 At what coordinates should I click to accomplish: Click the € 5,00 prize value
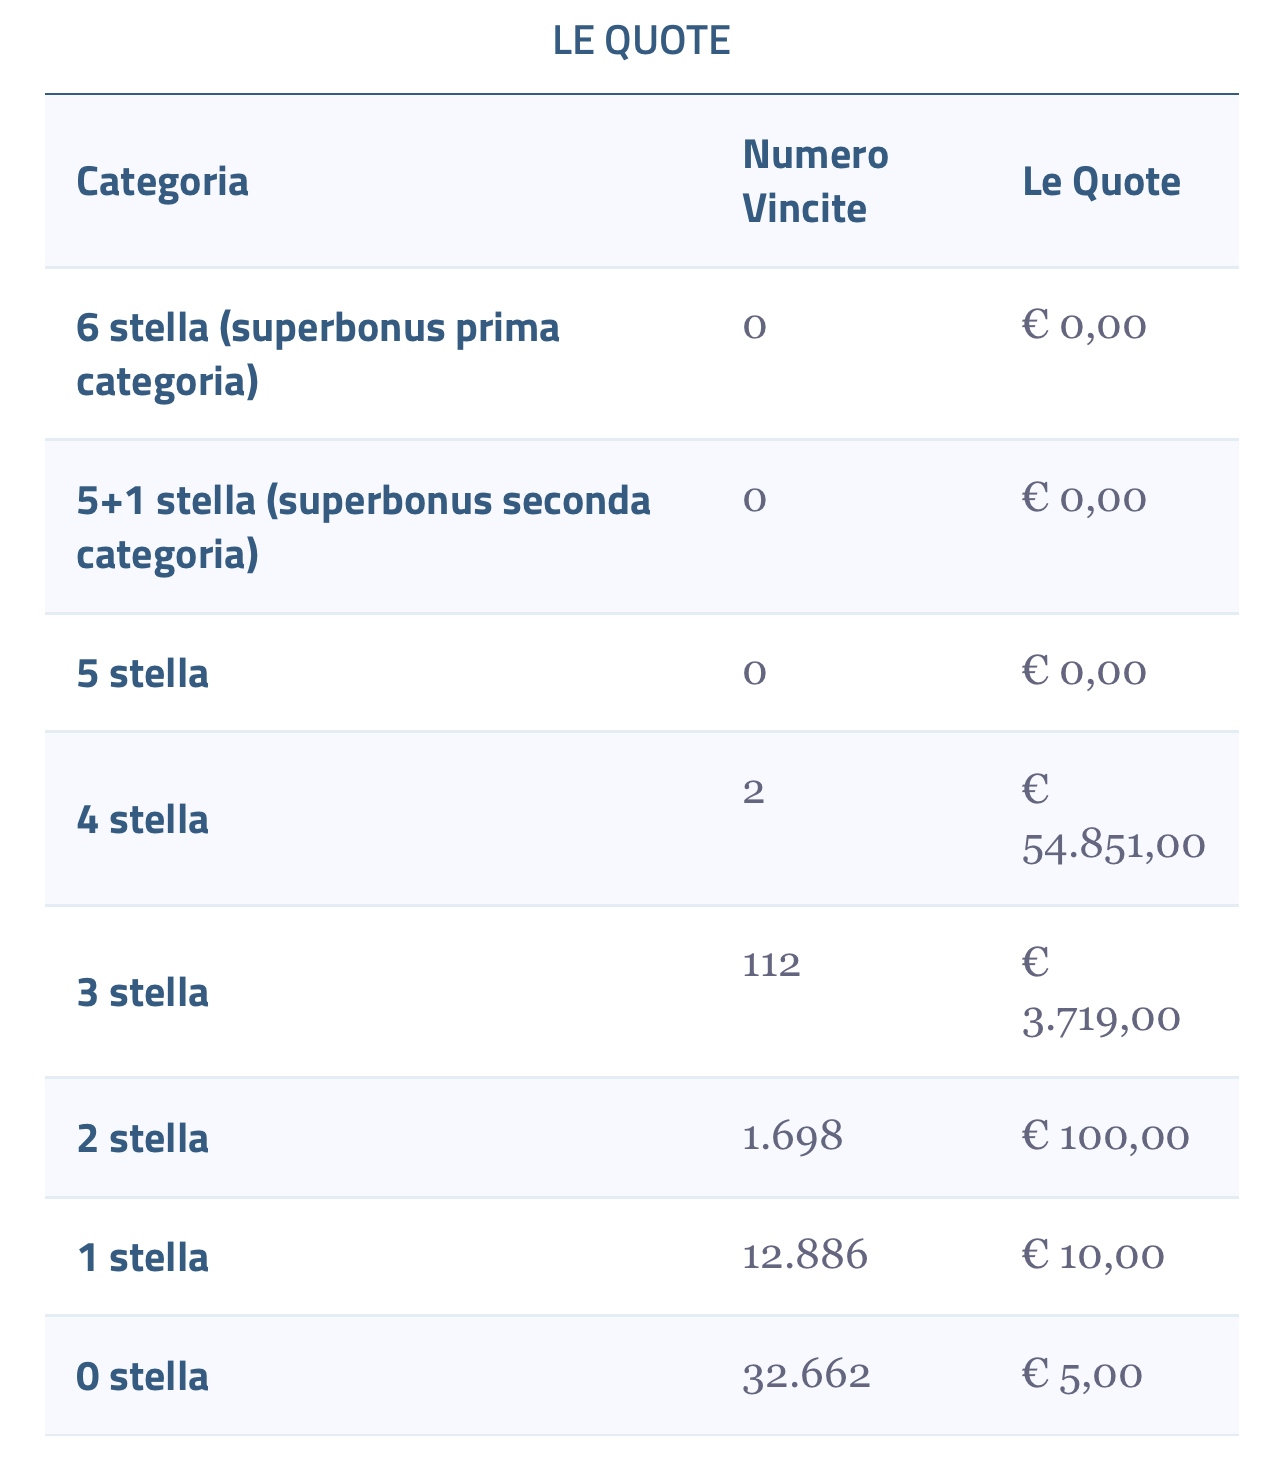[x=1081, y=1375]
